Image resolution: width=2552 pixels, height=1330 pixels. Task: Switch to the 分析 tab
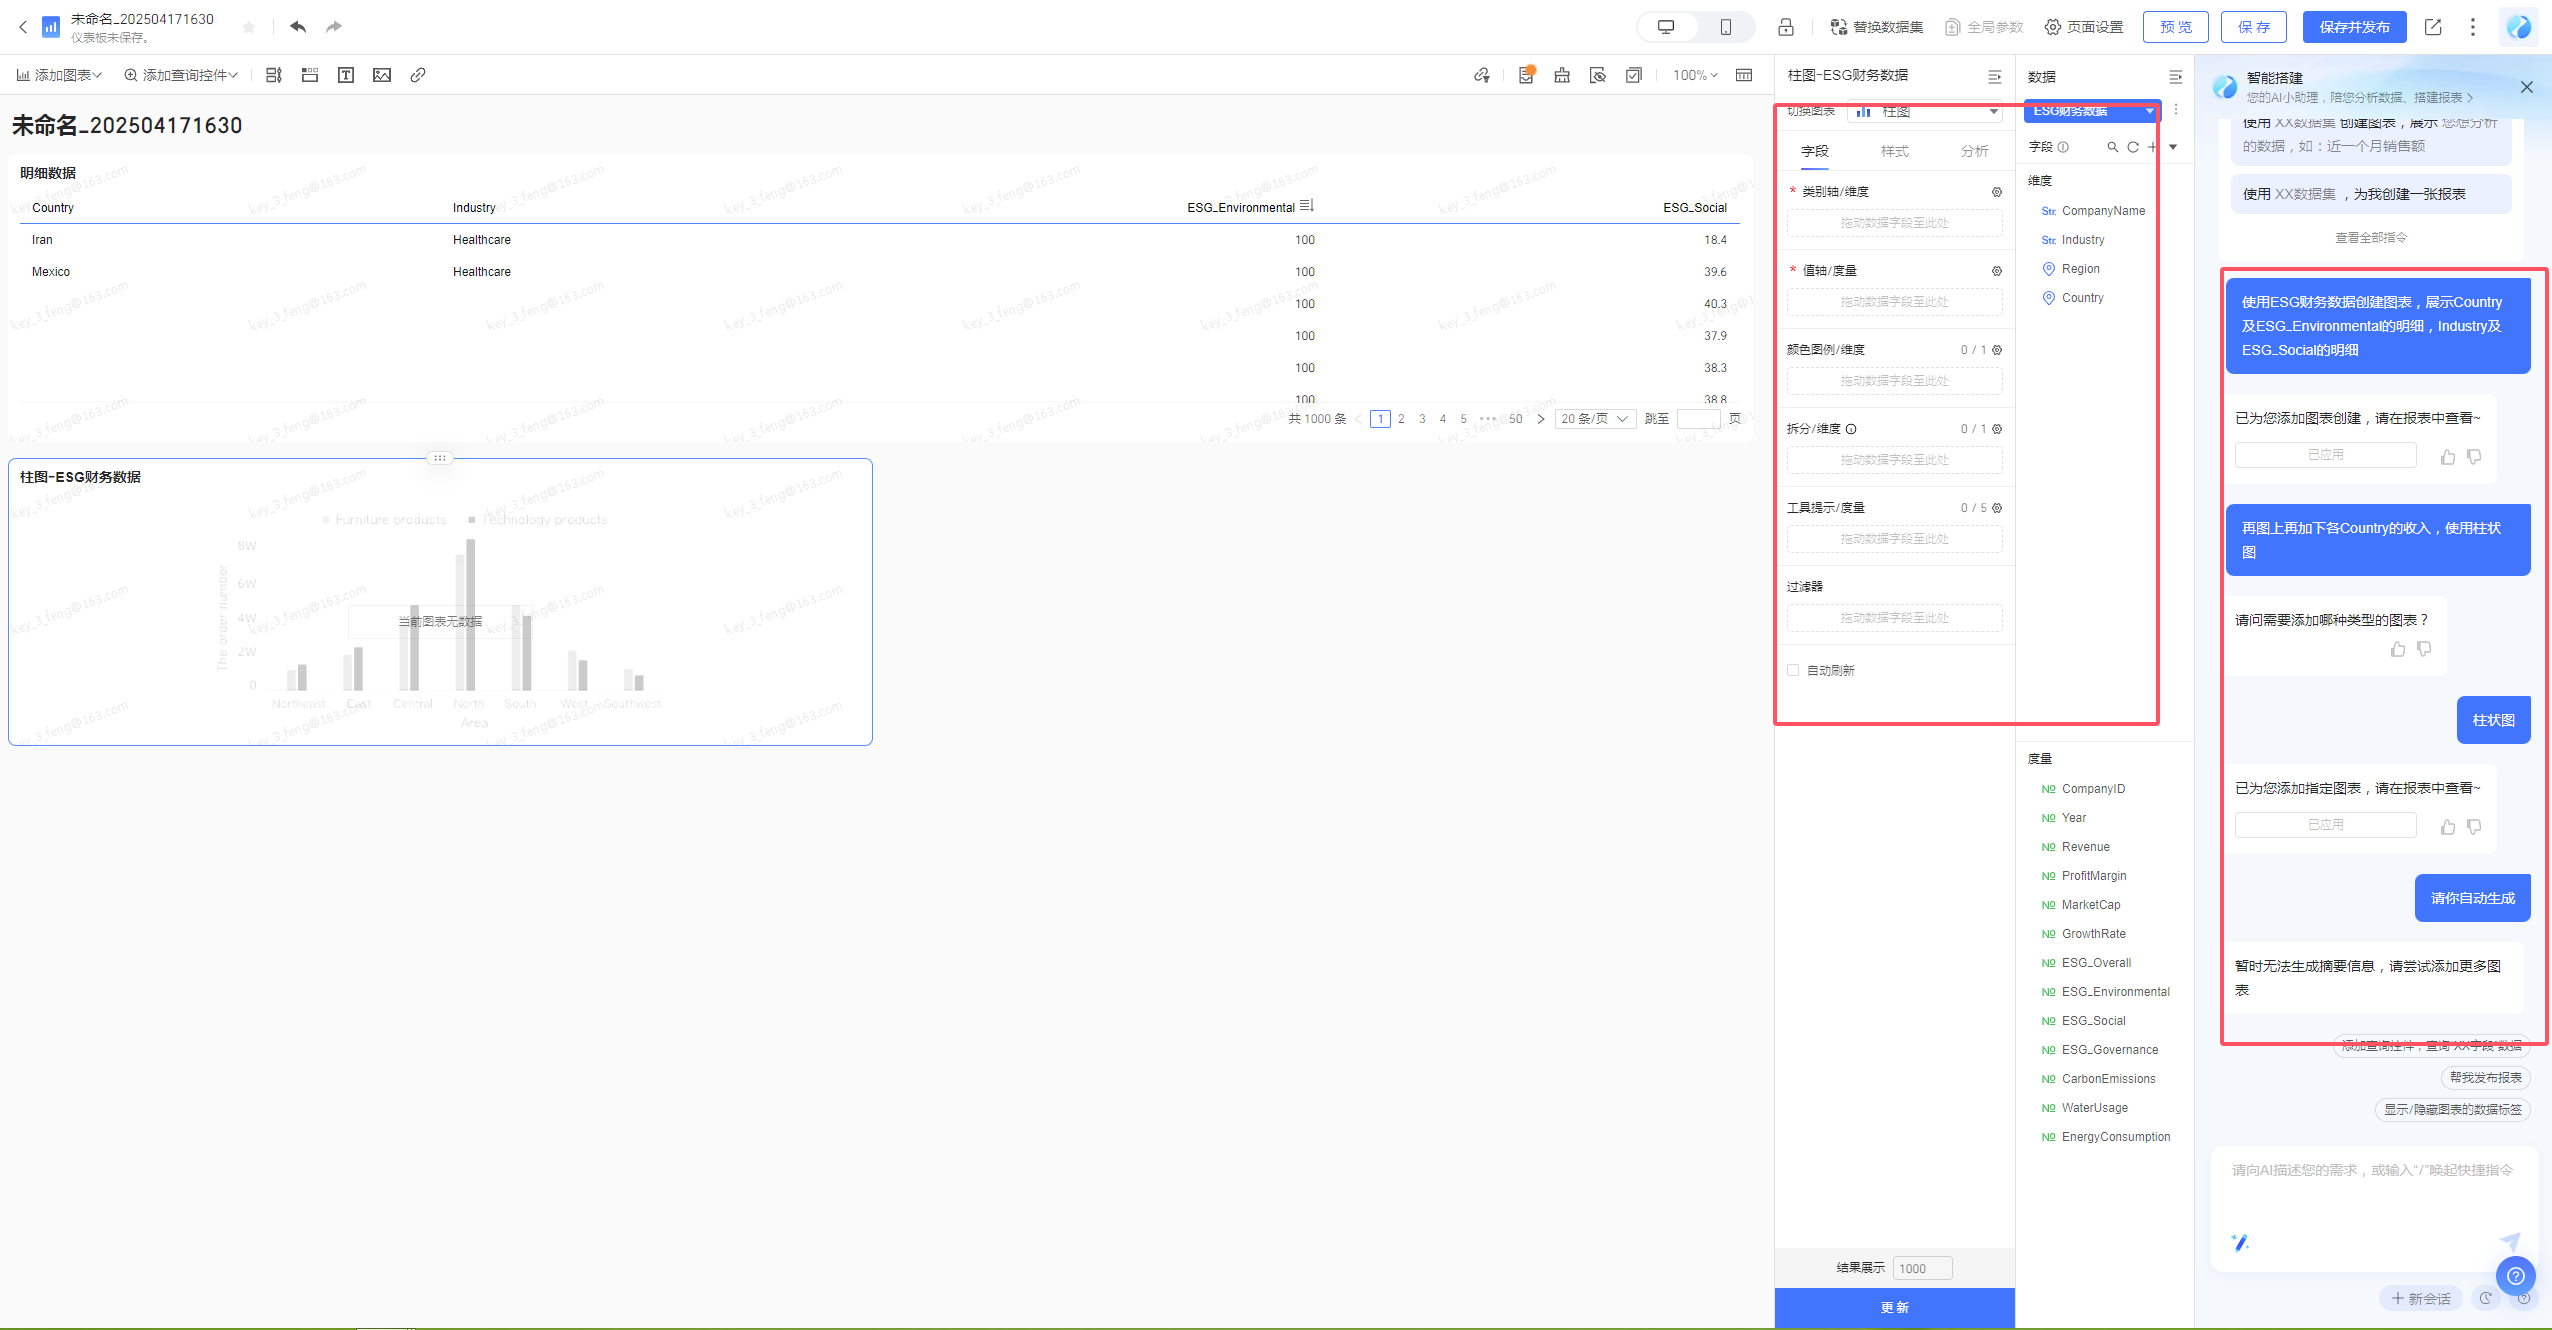click(x=1974, y=151)
